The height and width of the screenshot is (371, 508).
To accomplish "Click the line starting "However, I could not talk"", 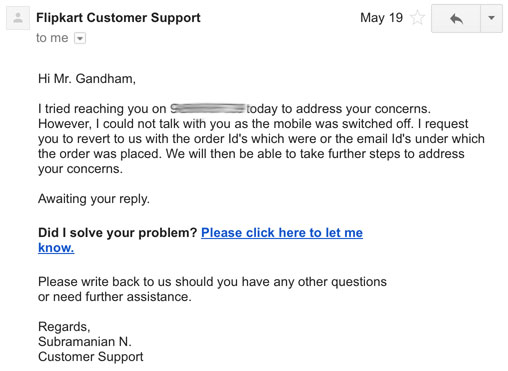I will pyautogui.click(x=253, y=124).
